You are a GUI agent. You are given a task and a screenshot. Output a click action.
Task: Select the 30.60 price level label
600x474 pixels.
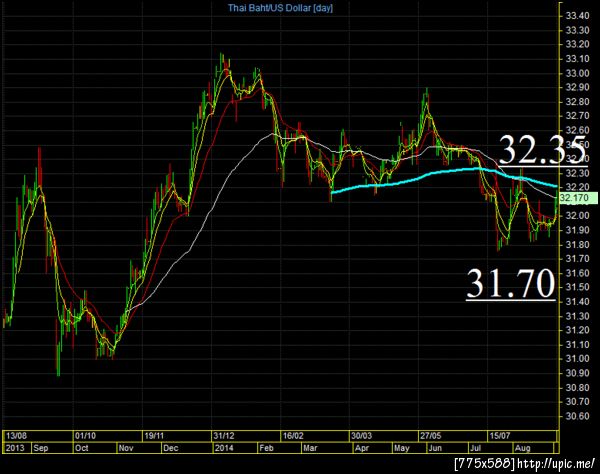pyautogui.click(x=577, y=416)
